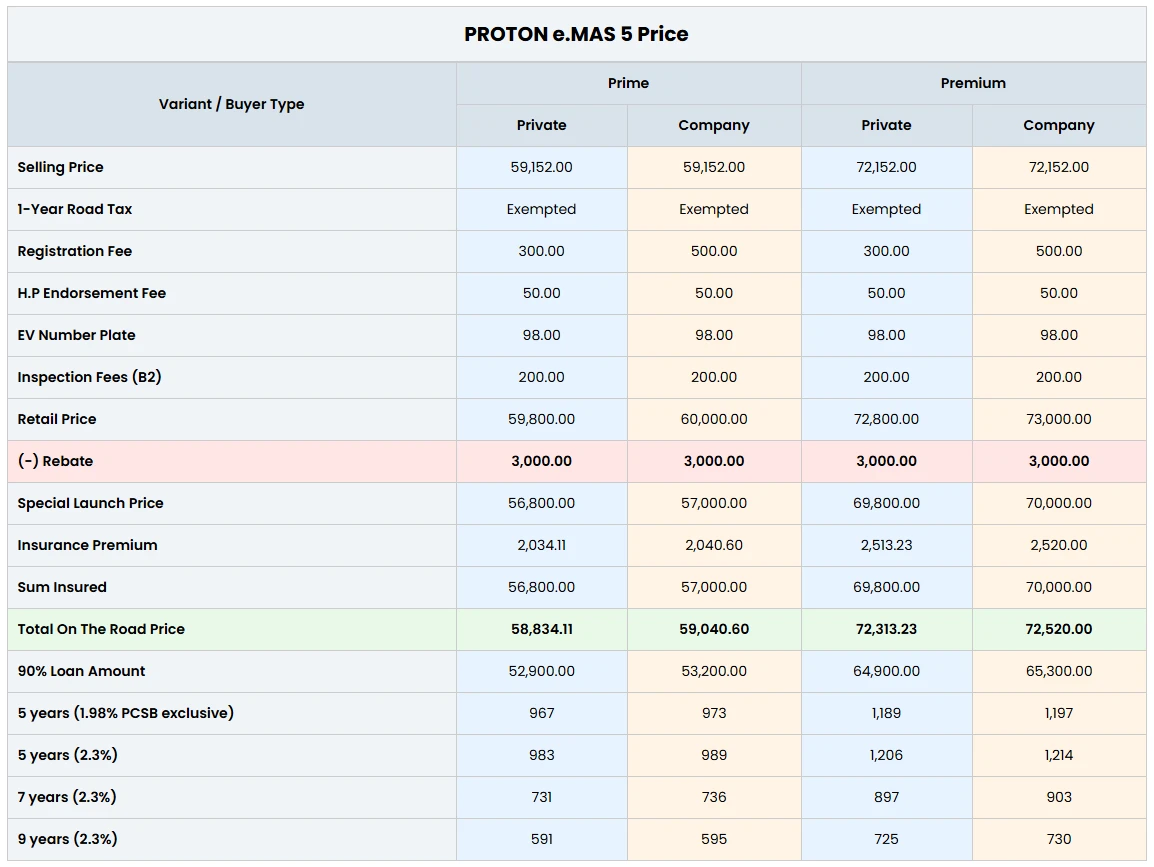The height and width of the screenshot is (867, 1154).
Task: Select the Selling Price row label
Action: pos(60,167)
